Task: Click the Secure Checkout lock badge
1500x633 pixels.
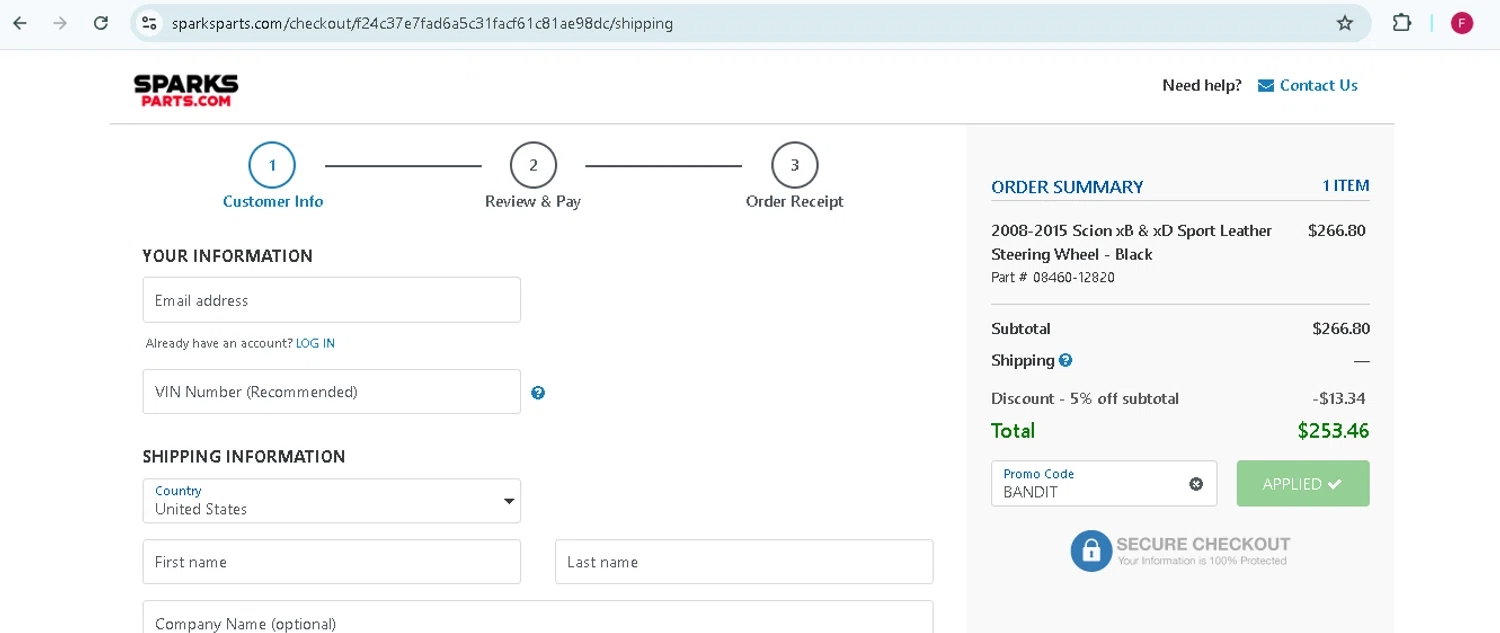Action: point(1180,551)
